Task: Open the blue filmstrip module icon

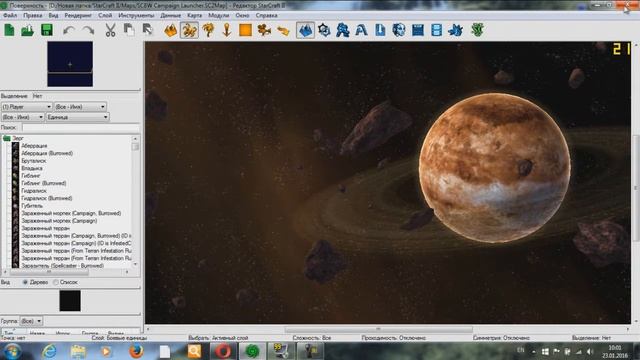Action: (x=418, y=30)
